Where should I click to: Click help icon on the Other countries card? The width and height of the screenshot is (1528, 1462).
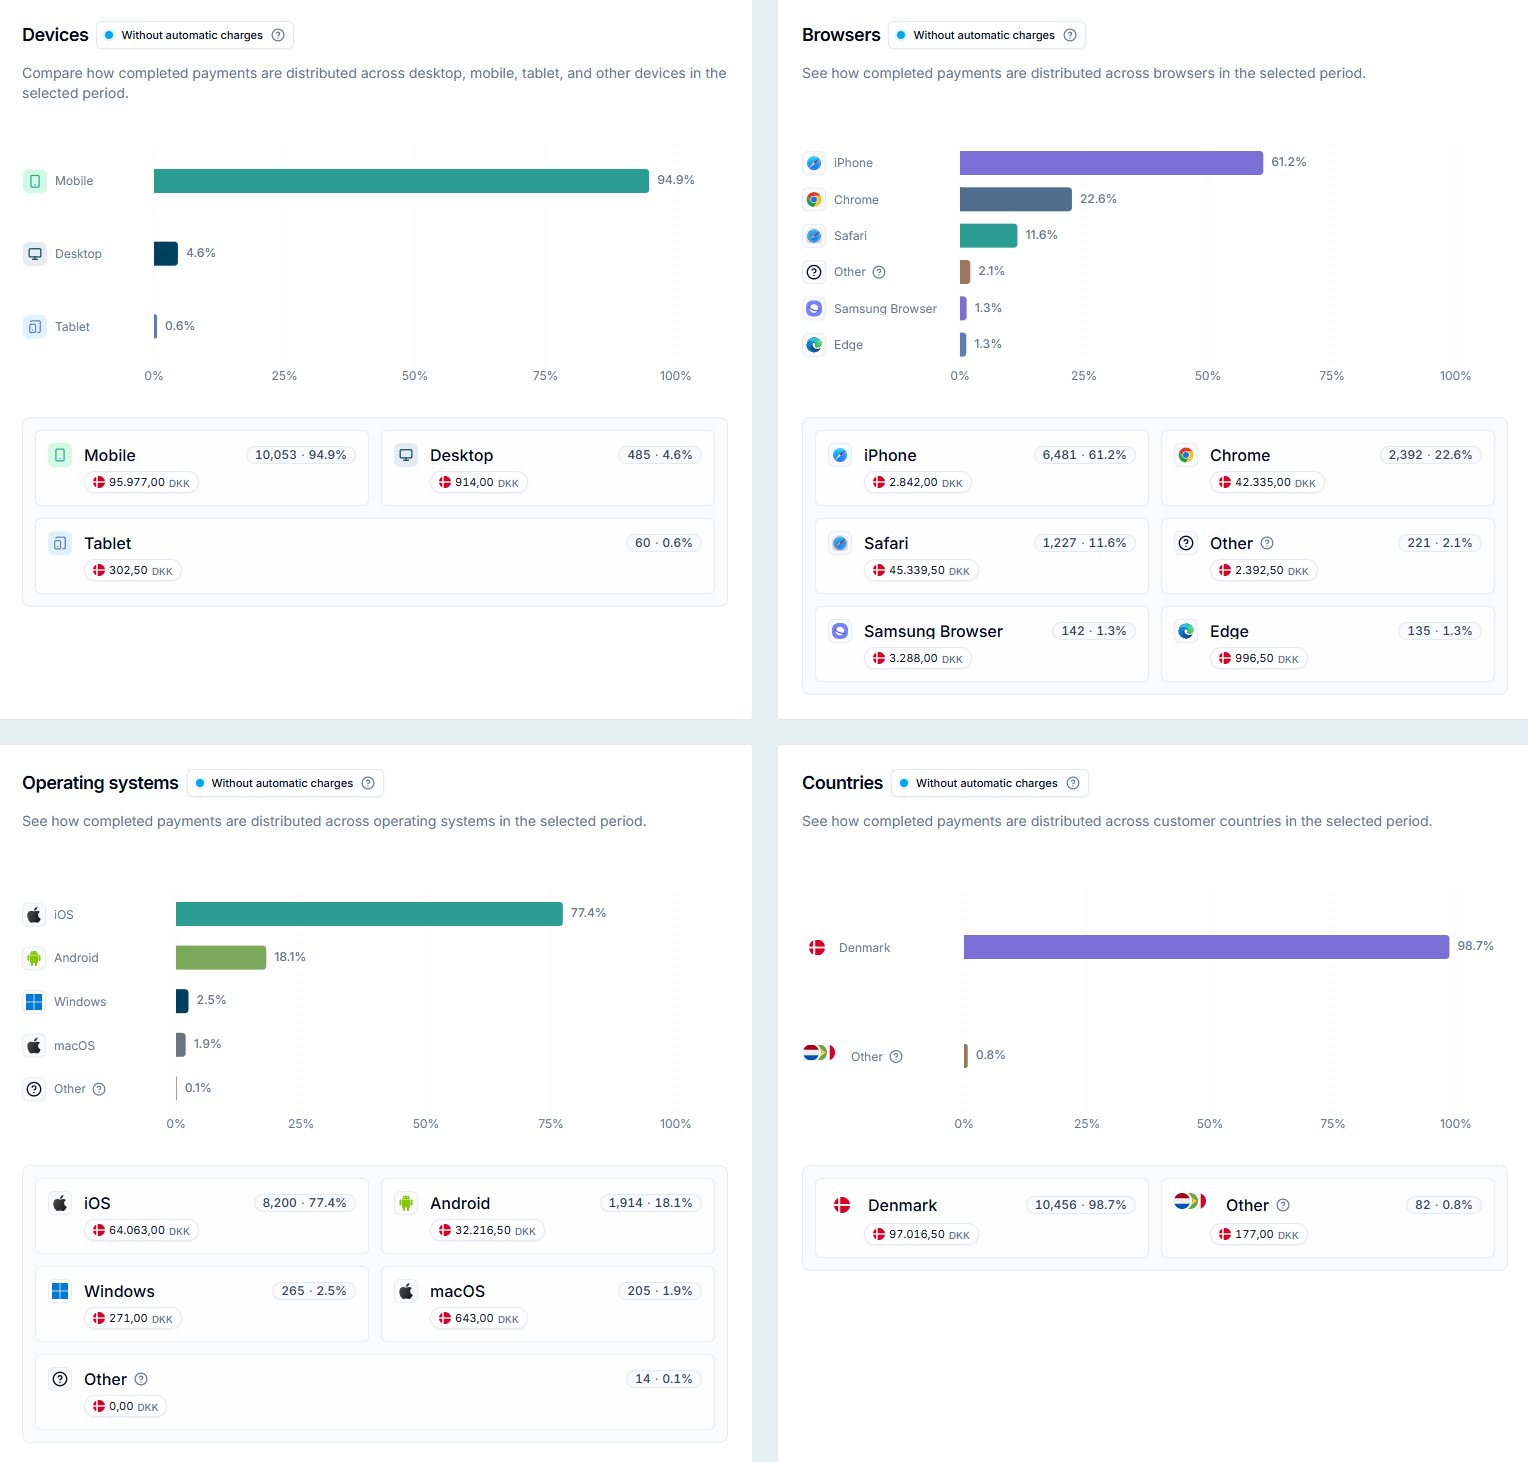(1283, 1205)
